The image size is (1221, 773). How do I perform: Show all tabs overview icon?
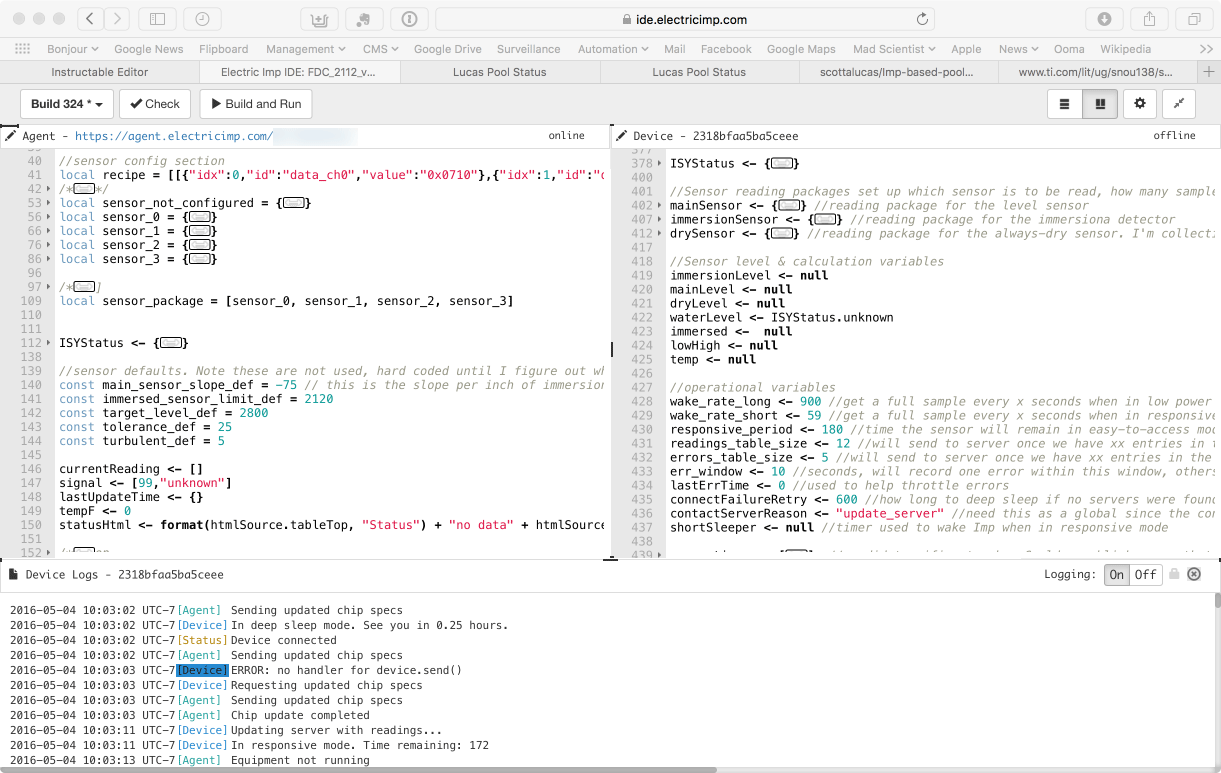click(x=1194, y=19)
